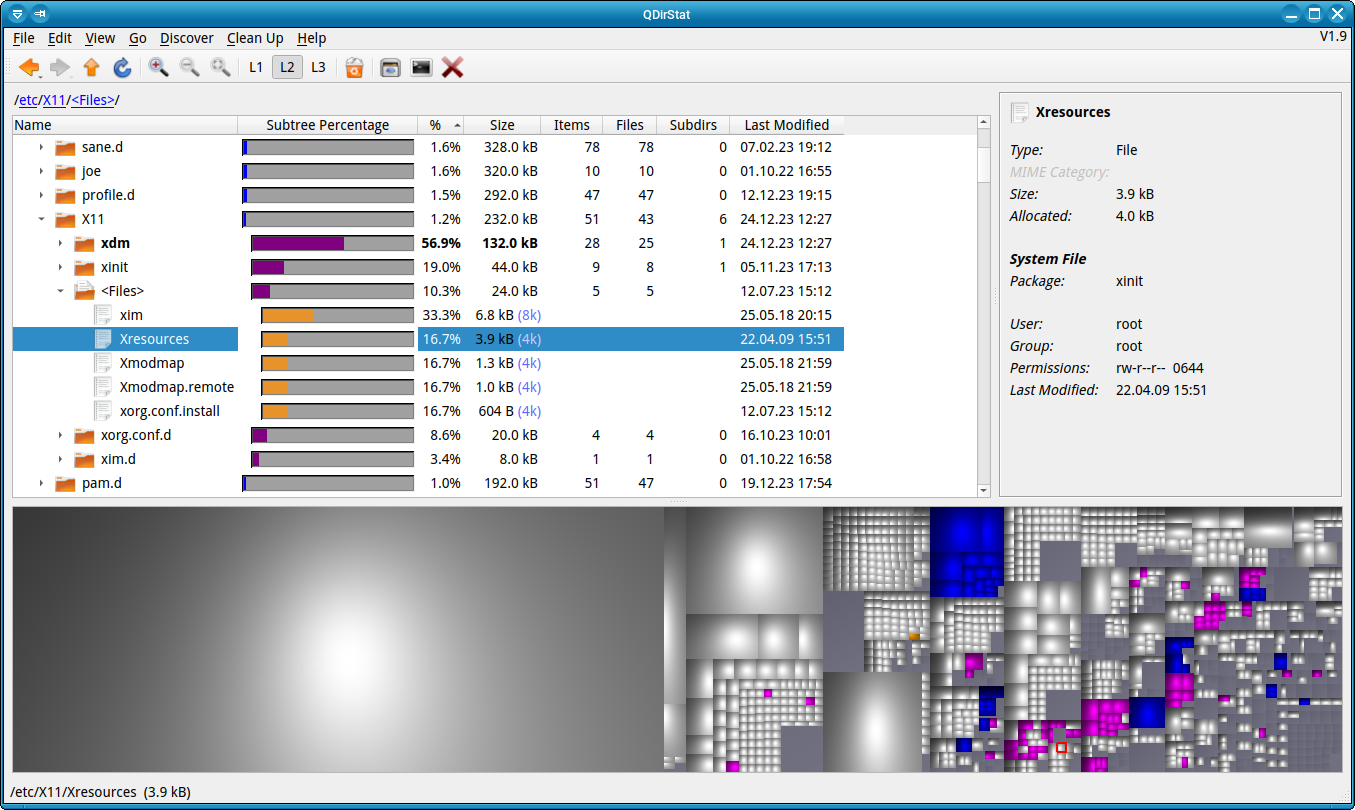Switch to layout L2
This screenshot has height=810, width=1355.
pyautogui.click(x=287, y=67)
